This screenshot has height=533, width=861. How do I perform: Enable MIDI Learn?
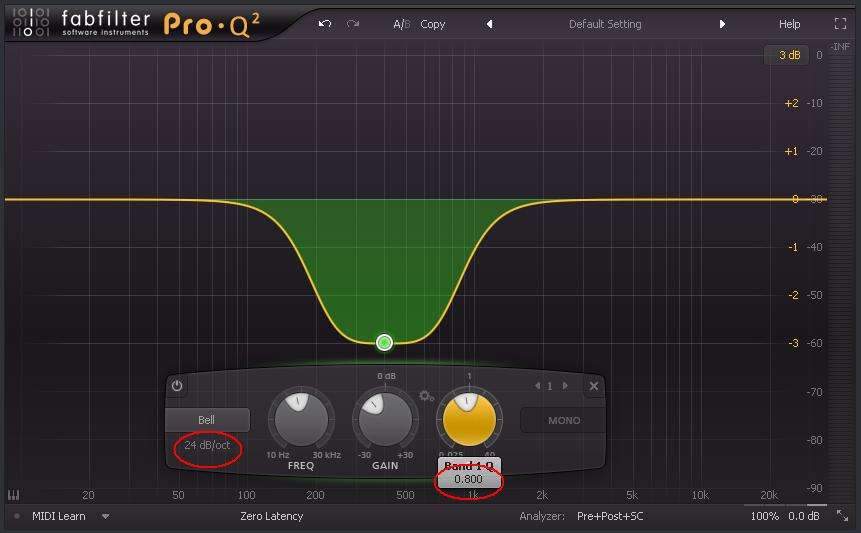coord(59,517)
